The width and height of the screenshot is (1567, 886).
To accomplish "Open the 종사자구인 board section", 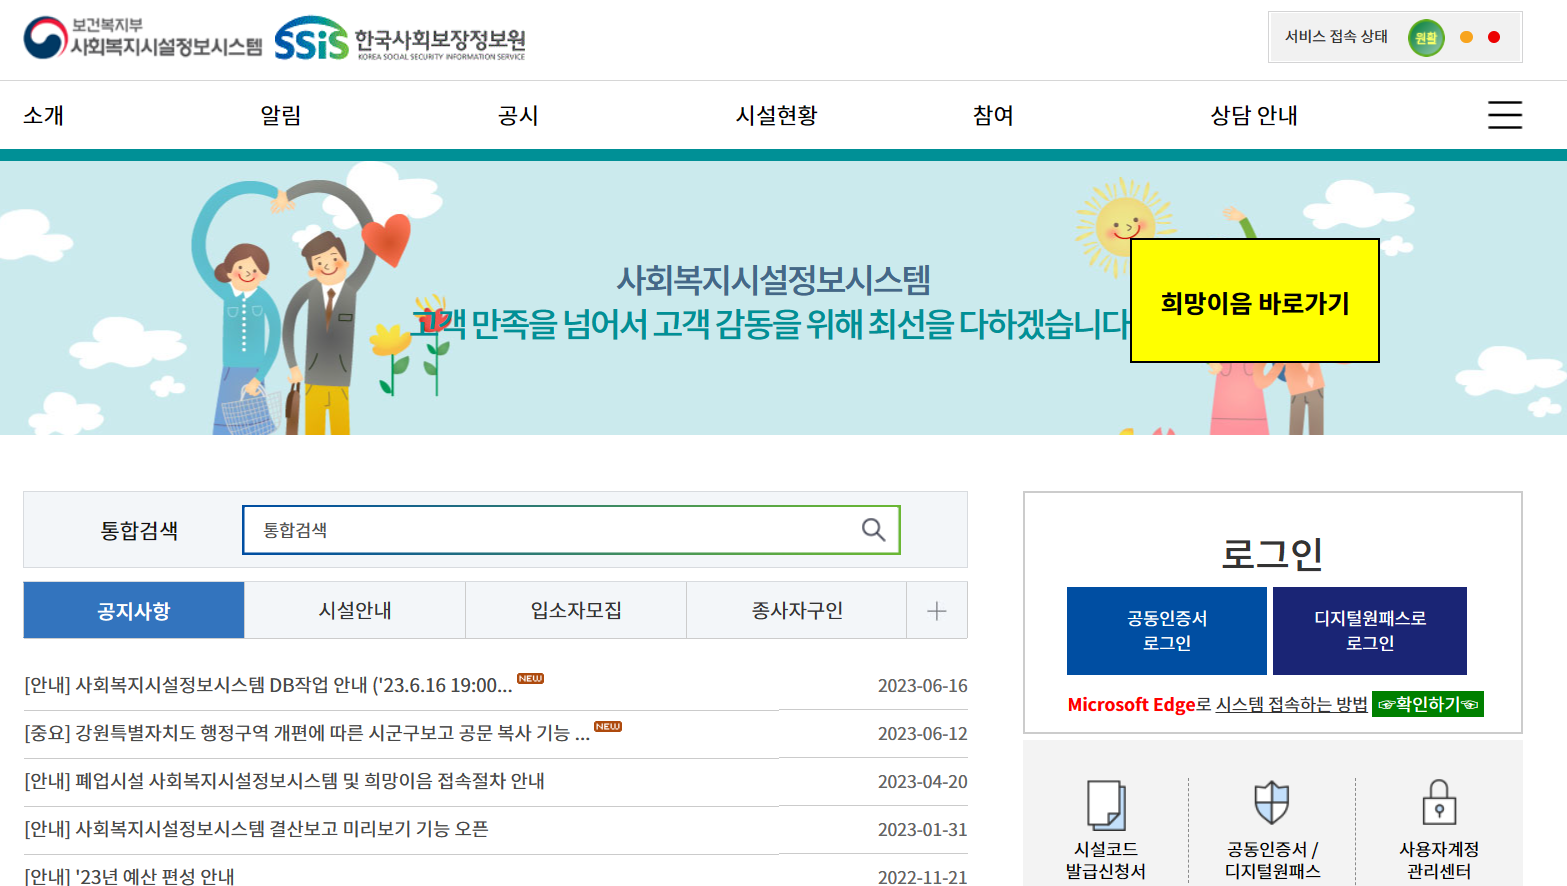I will click(796, 610).
